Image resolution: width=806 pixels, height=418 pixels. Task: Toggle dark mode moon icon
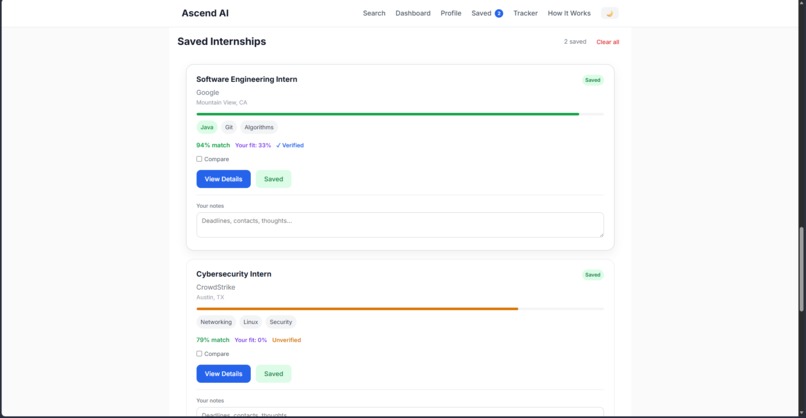coord(609,13)
